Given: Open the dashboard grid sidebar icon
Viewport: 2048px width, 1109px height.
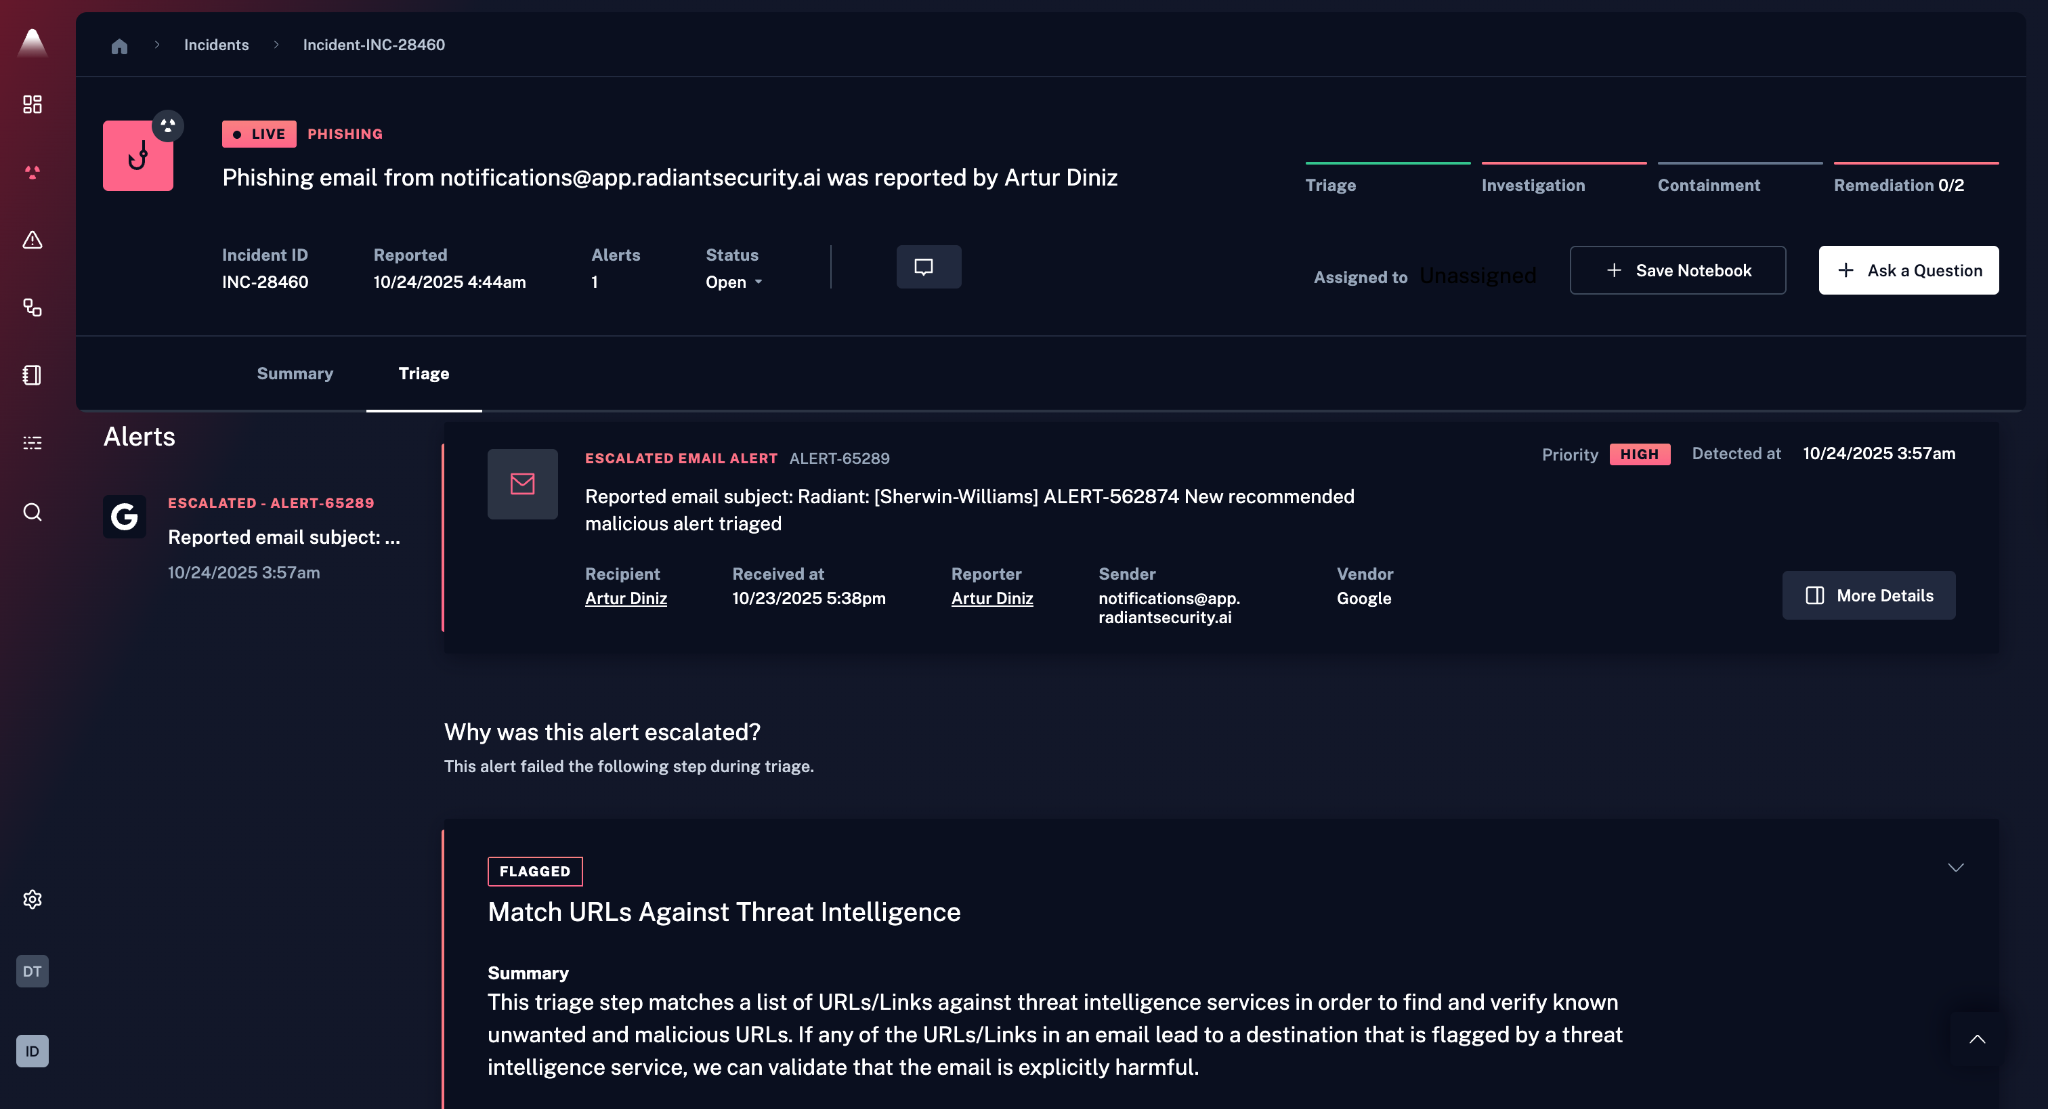Looking at the screenshot, I should 32,104.
